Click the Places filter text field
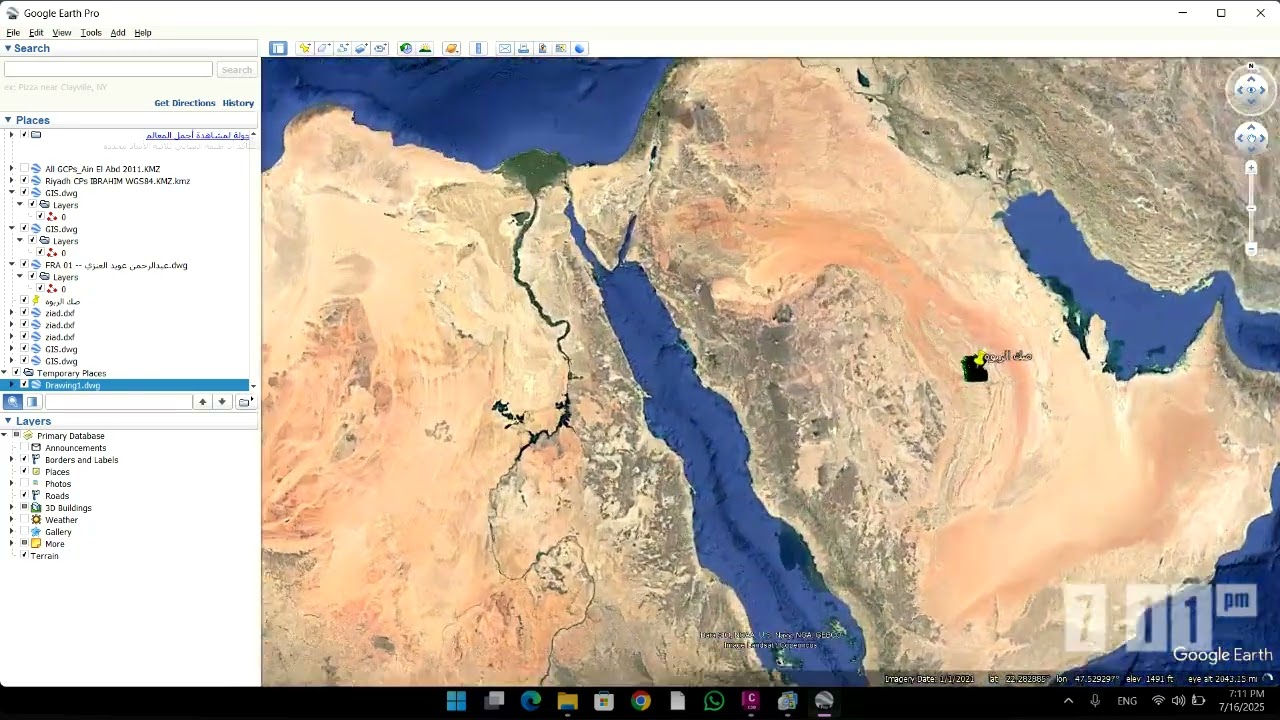This screenshot has height=720, width=1280. coord(118,402)
